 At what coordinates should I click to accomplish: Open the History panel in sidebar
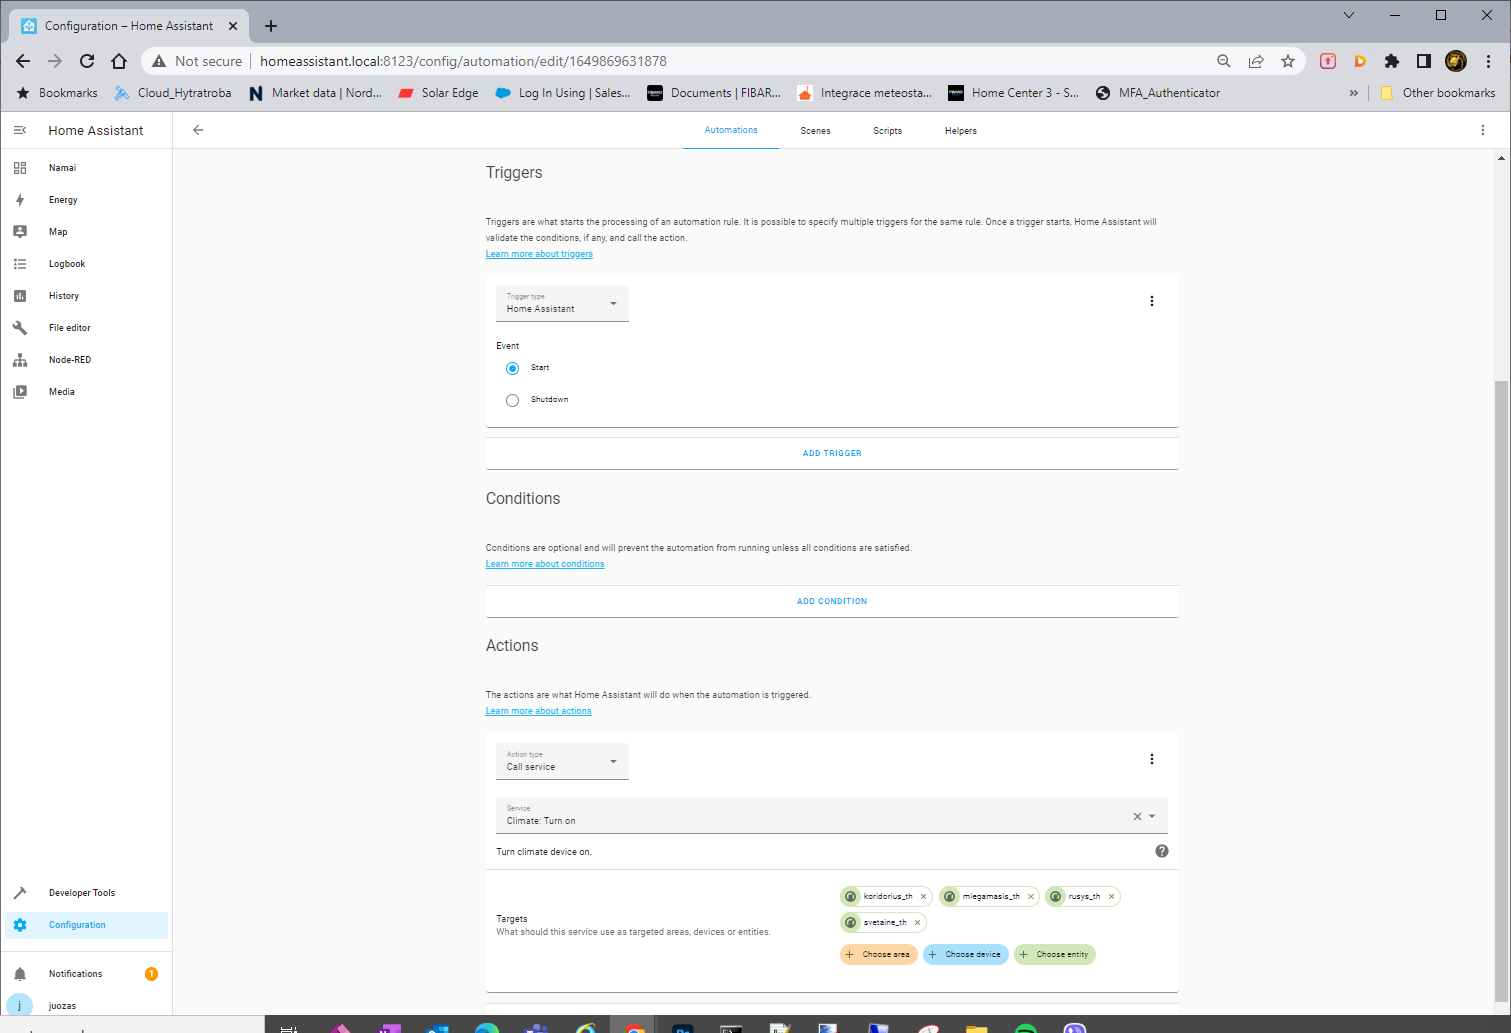coord(63,295)
